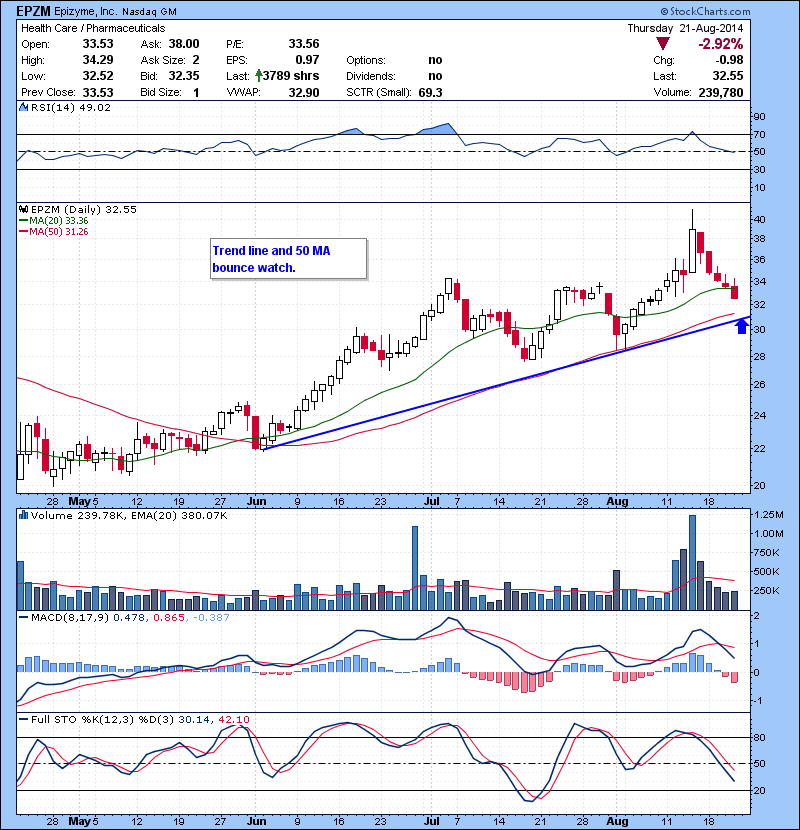The width and height of the screenshot is (800, 830).
Task: Click the Ask price 38.00
Action: tap(184, 43)
